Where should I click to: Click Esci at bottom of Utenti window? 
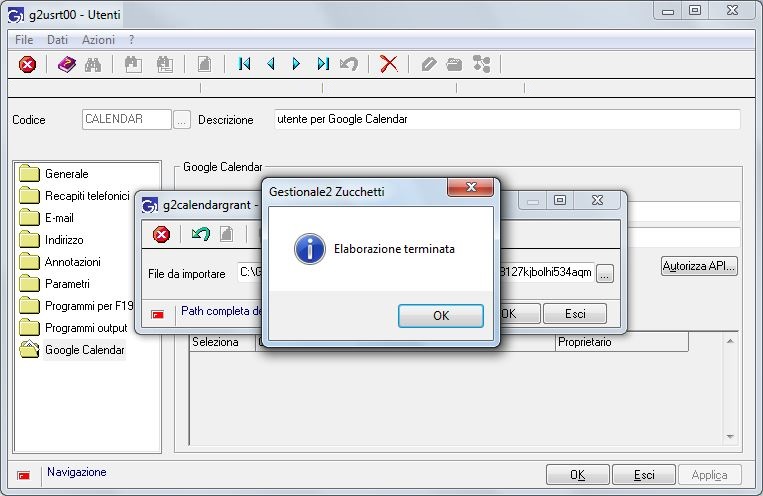point(644,475)
